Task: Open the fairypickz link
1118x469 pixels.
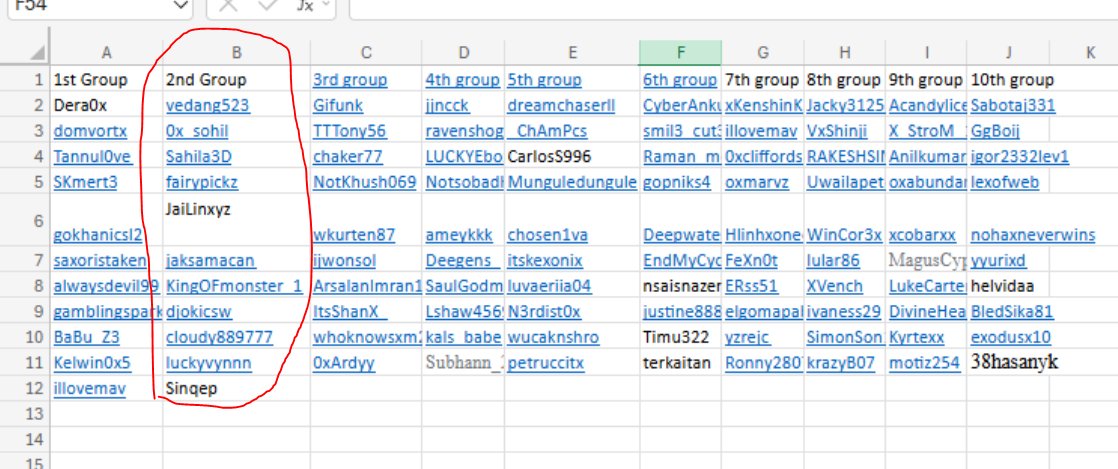Action: click(202, 182)
